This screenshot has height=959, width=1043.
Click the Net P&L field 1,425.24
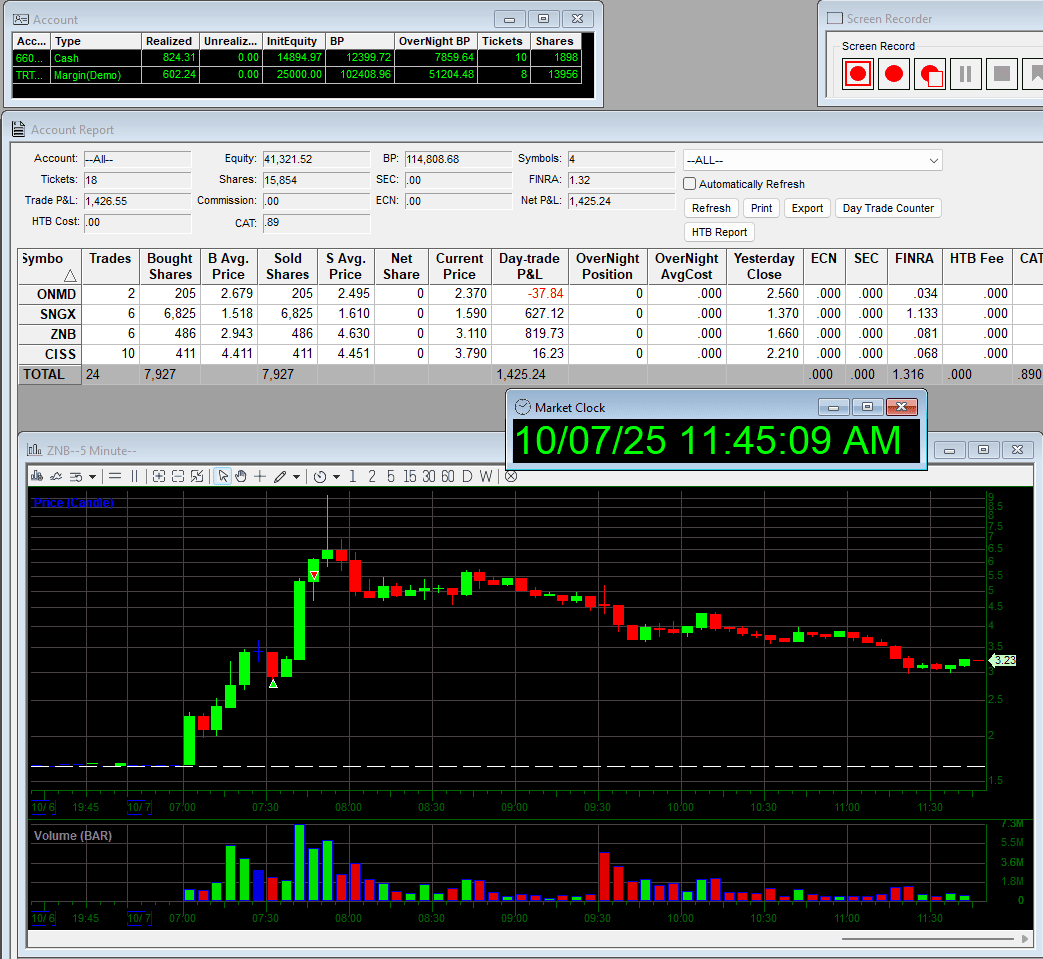click(x=621, y=201)
